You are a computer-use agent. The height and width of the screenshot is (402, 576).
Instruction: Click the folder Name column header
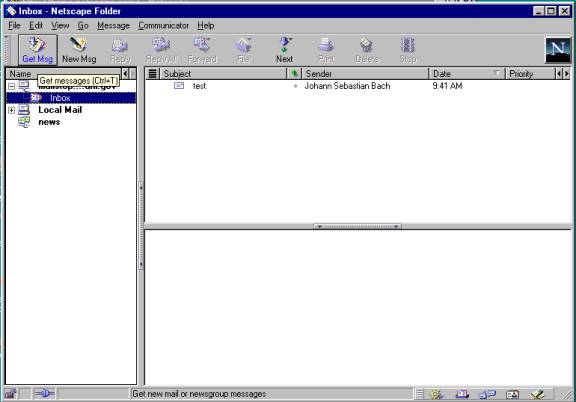point(63,74)
